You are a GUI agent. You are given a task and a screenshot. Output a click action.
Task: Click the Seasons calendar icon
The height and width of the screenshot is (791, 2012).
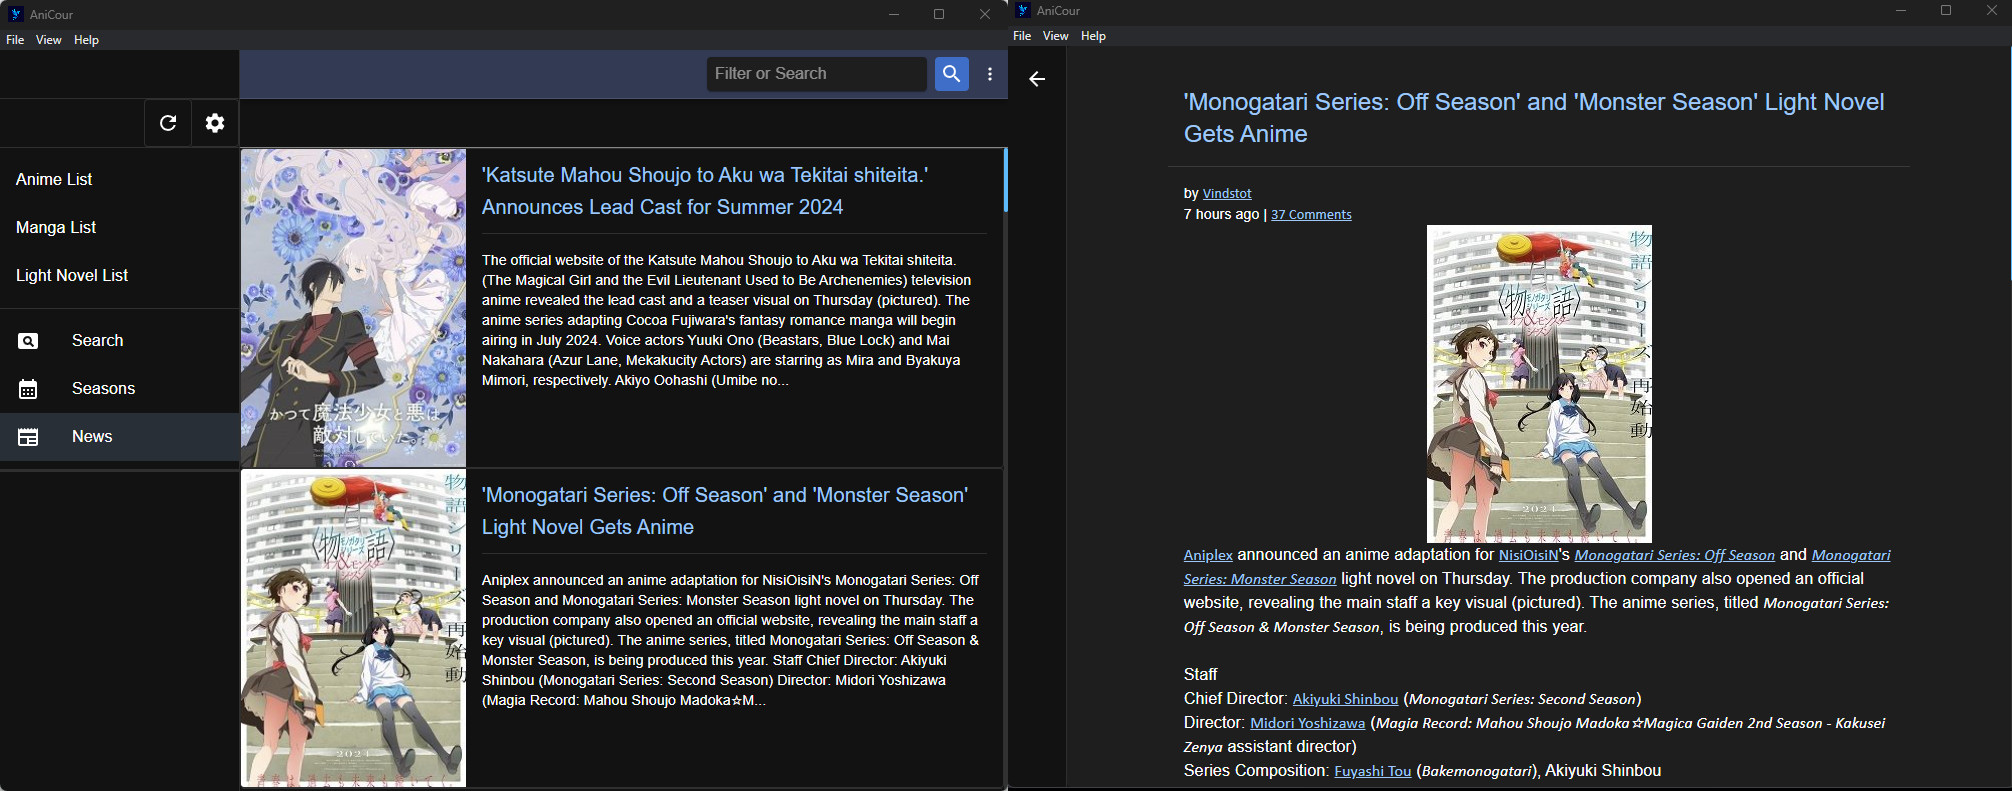(28, 389)
